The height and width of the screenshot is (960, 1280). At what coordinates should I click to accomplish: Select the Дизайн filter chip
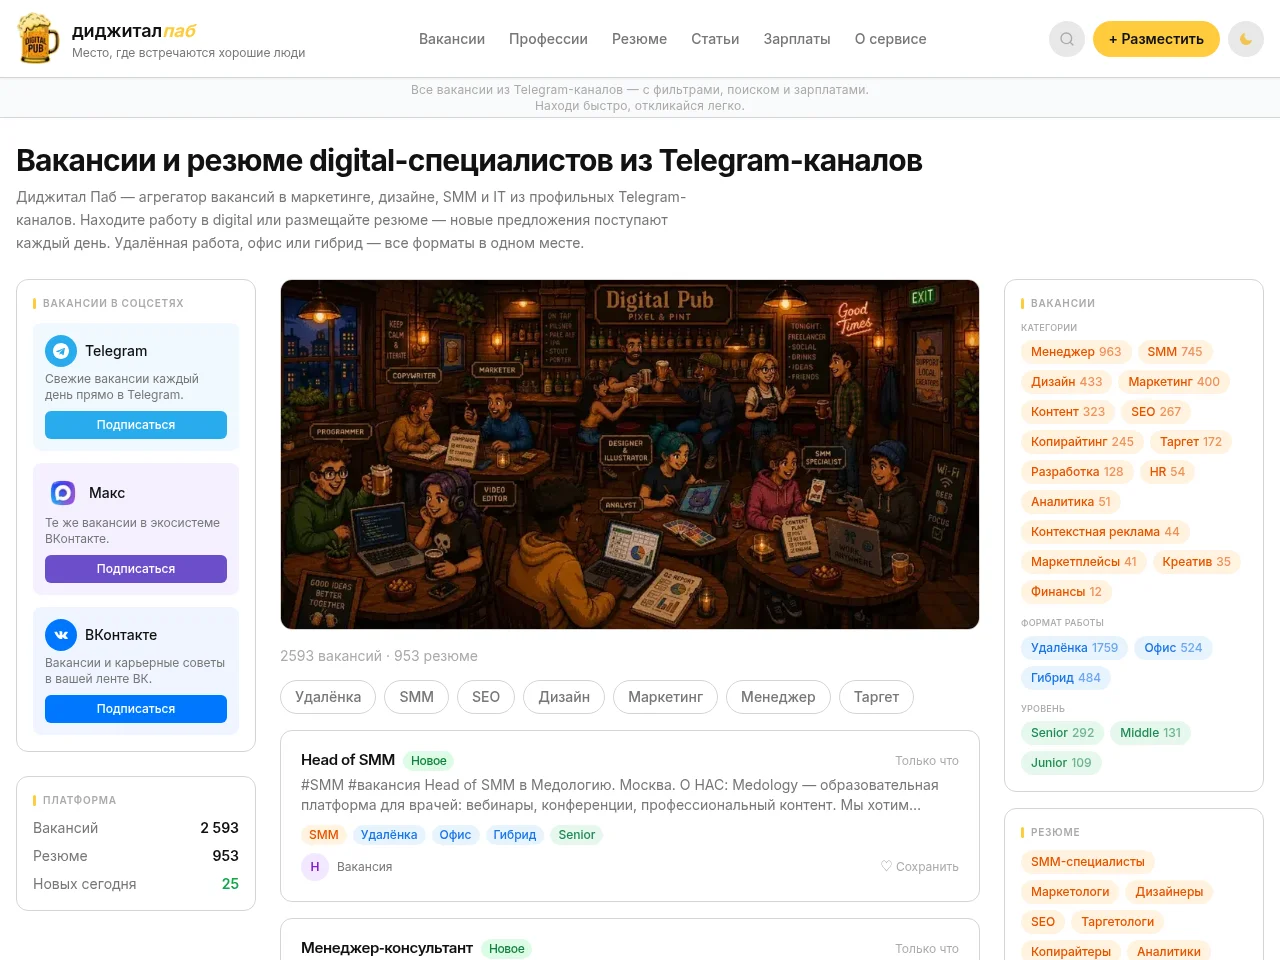(x=564, y=697)
